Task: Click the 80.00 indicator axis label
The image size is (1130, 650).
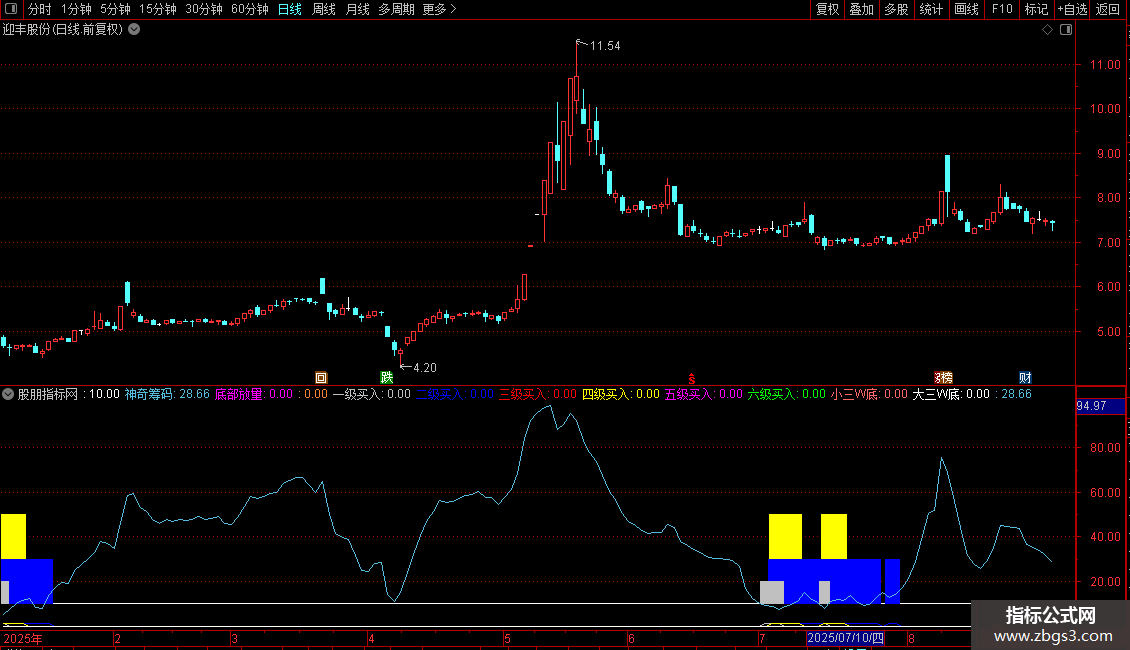Action: pos(1105,448)
